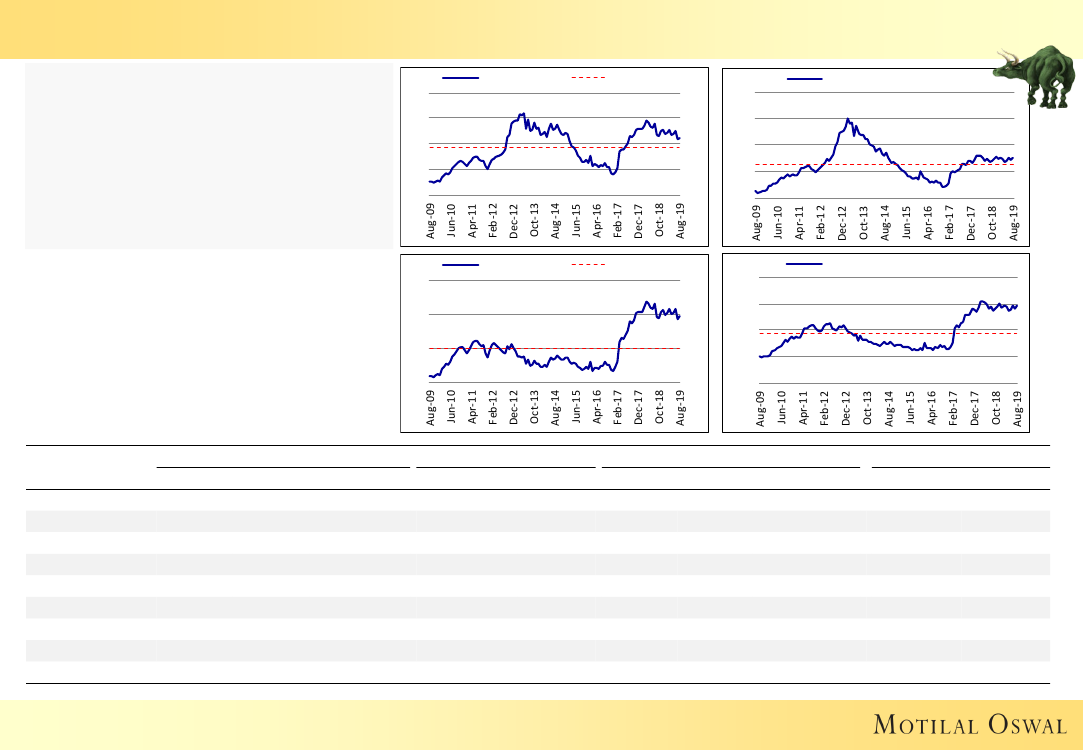Select blue legend line in top-left chart
1083x750 pixels.
460,77
